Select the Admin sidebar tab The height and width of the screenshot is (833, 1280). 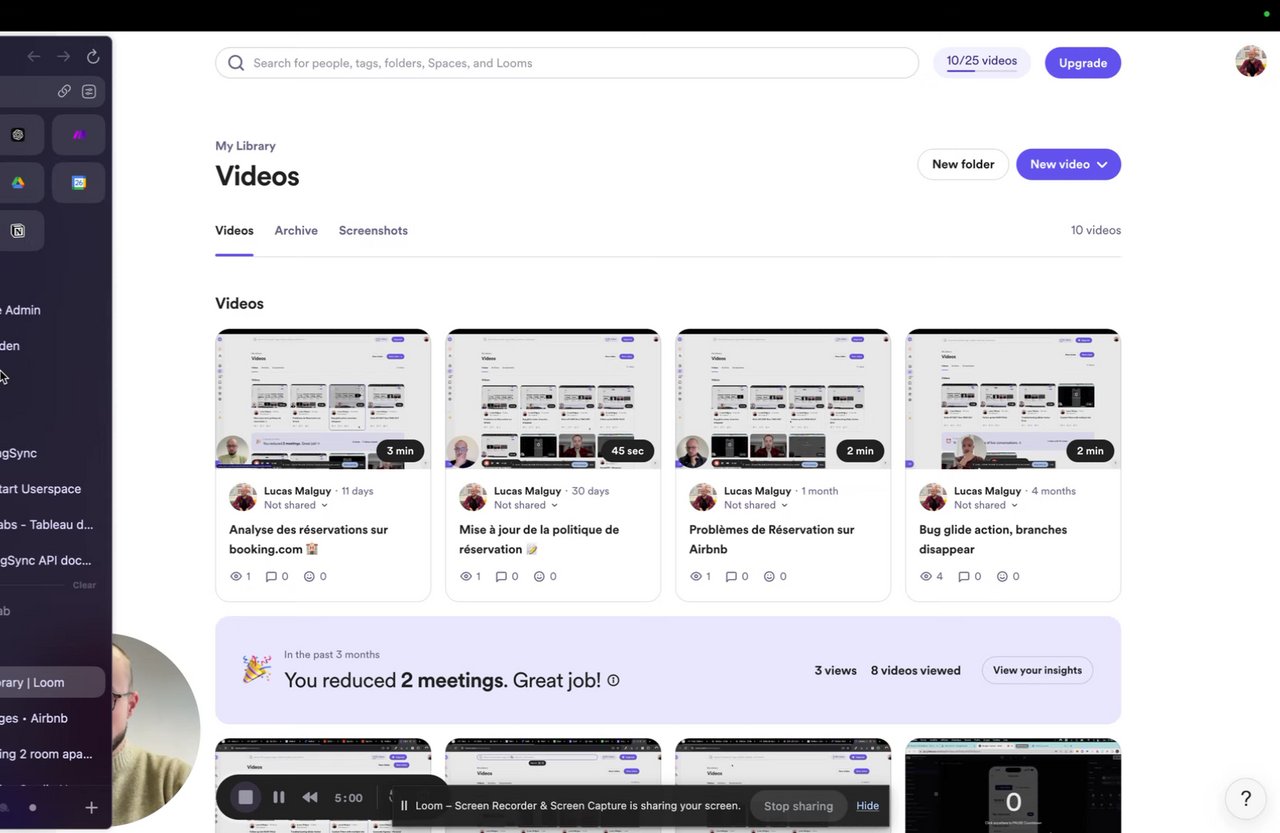point(52,310)
